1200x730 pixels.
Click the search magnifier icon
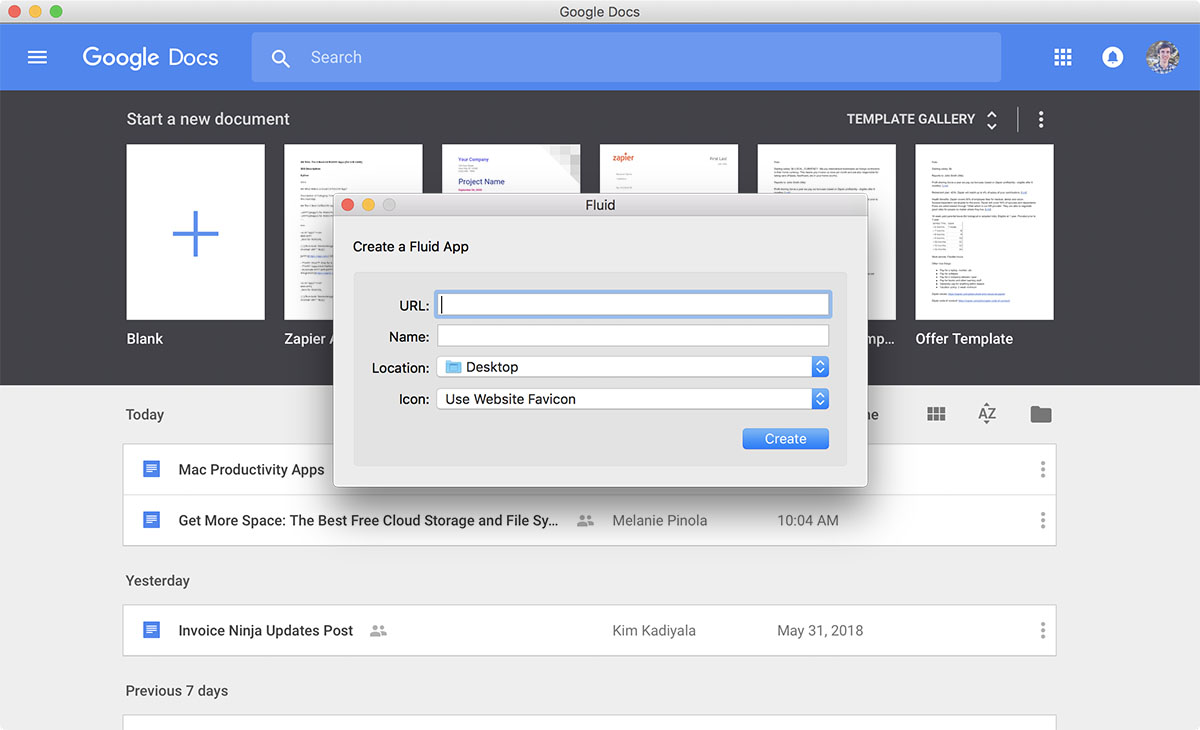pos(281,58)
